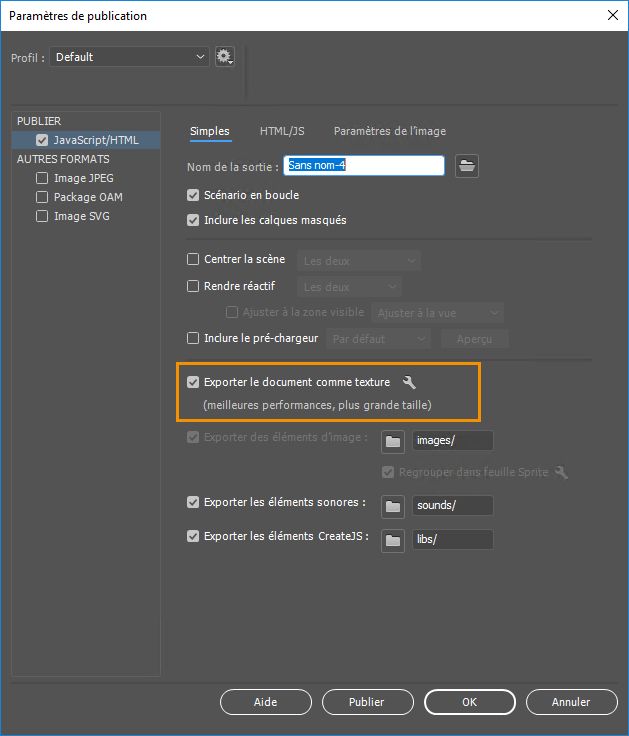Check Rendre réactif option
Viewport: 629px width, 736px height.
[x=193, y=286]
